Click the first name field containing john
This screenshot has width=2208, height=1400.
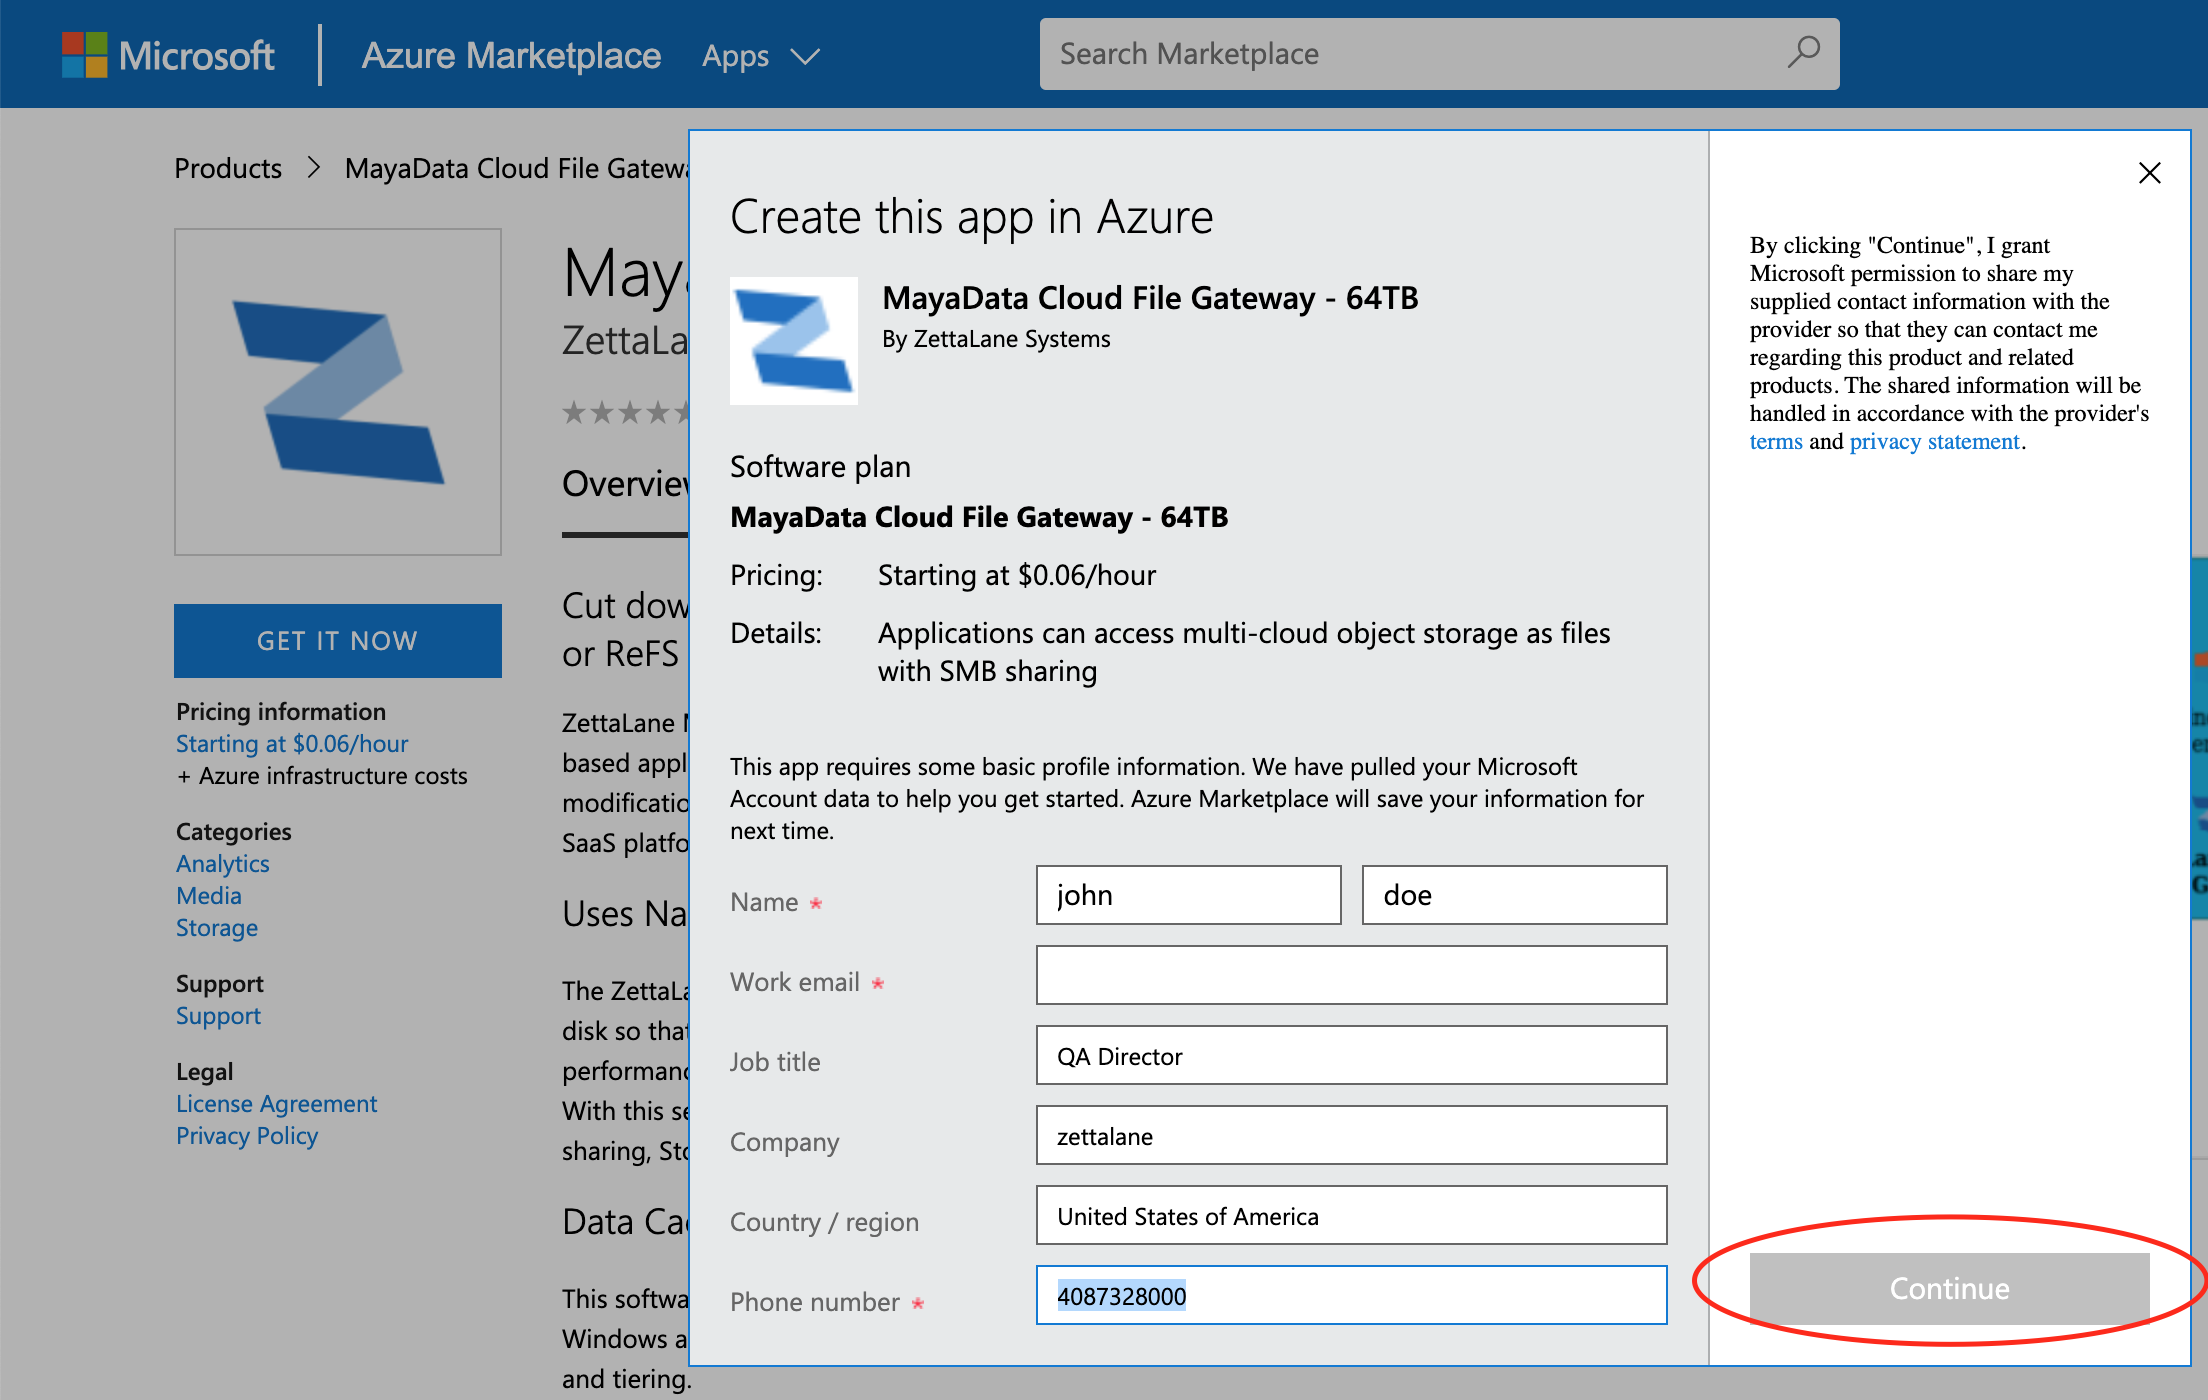click(x=1188, y=895)
